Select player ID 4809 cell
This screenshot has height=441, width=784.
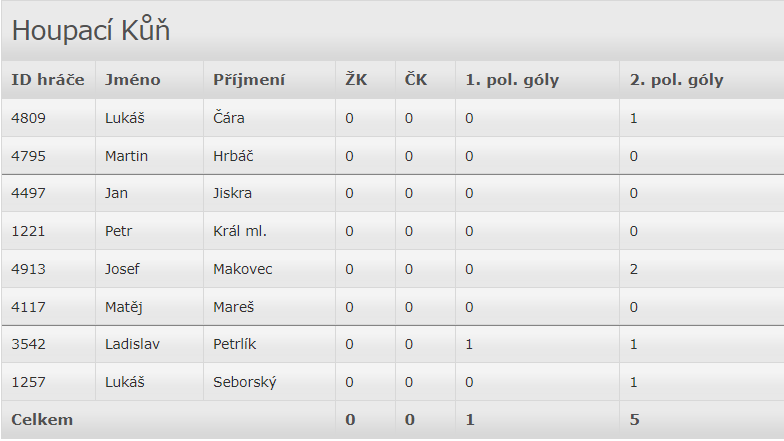(x=29, y=118)
